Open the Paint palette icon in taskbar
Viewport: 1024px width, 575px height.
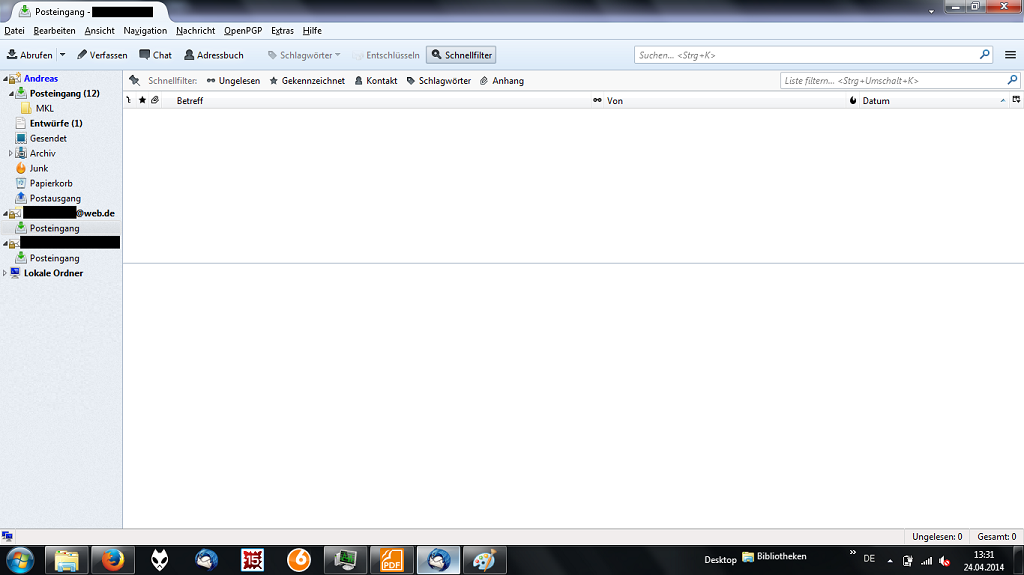coord(484,561)
